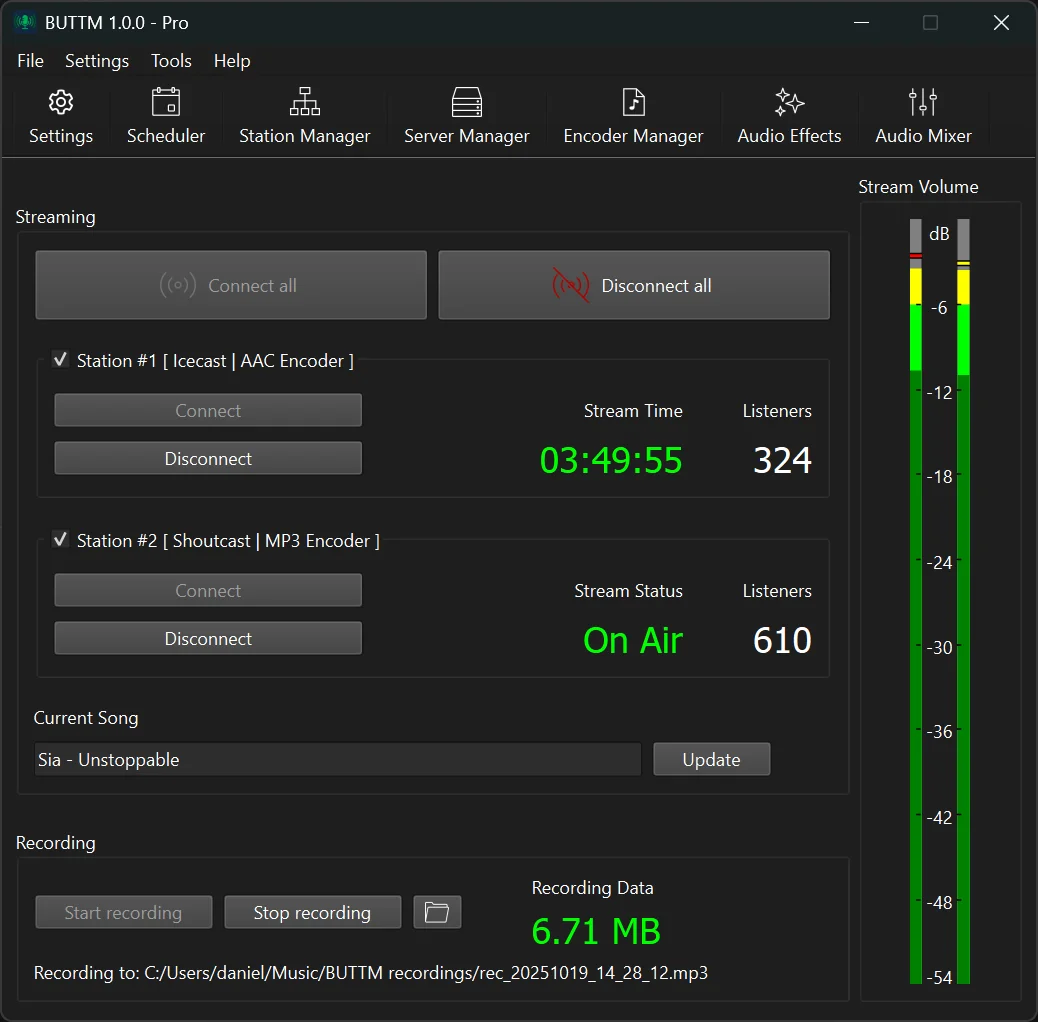Viewport: 1038px width, 1022px height.
Task: Open the recordings folder icon
Action: [x=437, y=912]
